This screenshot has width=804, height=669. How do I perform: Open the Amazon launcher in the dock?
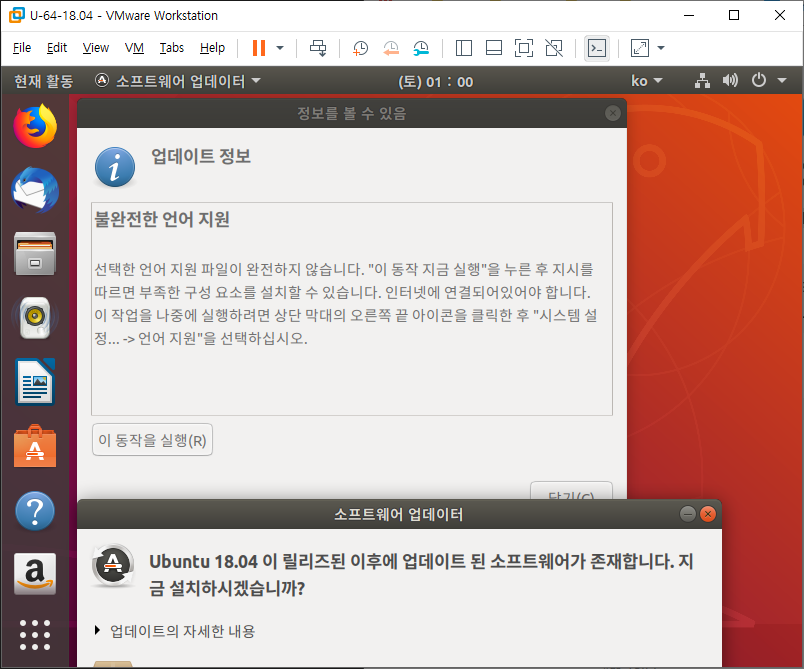coord(35,574)
